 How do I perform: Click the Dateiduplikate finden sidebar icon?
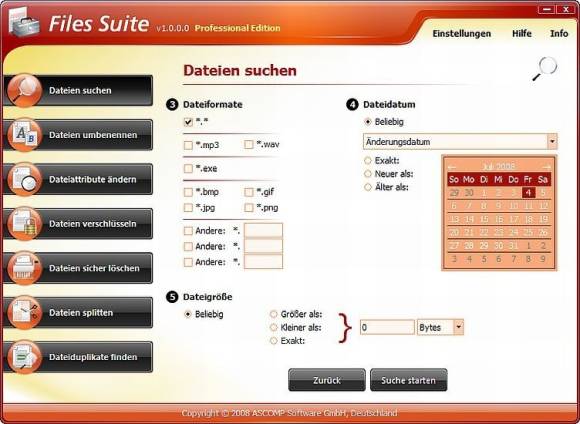click(24, 357)
